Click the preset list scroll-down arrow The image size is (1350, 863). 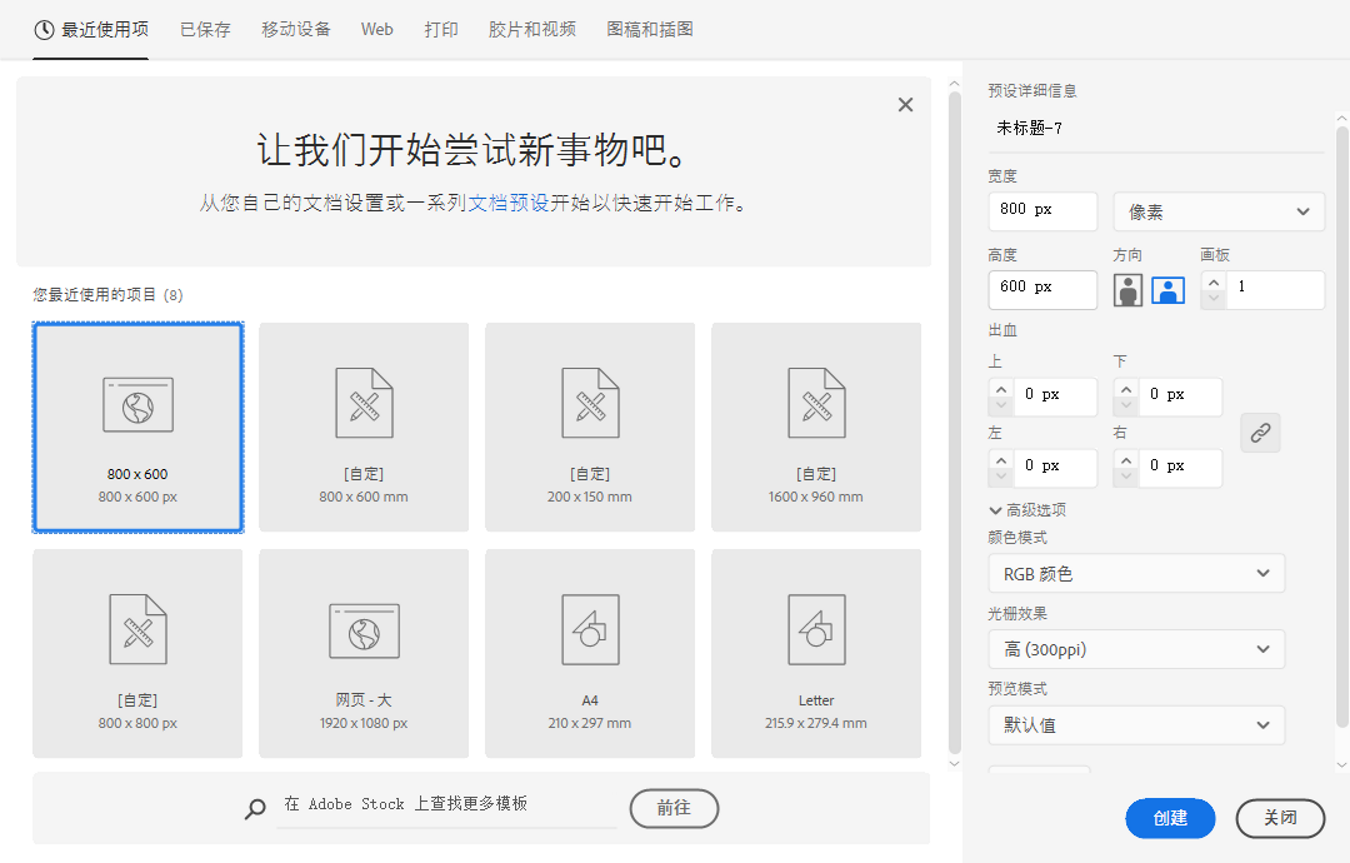[x=954, y=764]
